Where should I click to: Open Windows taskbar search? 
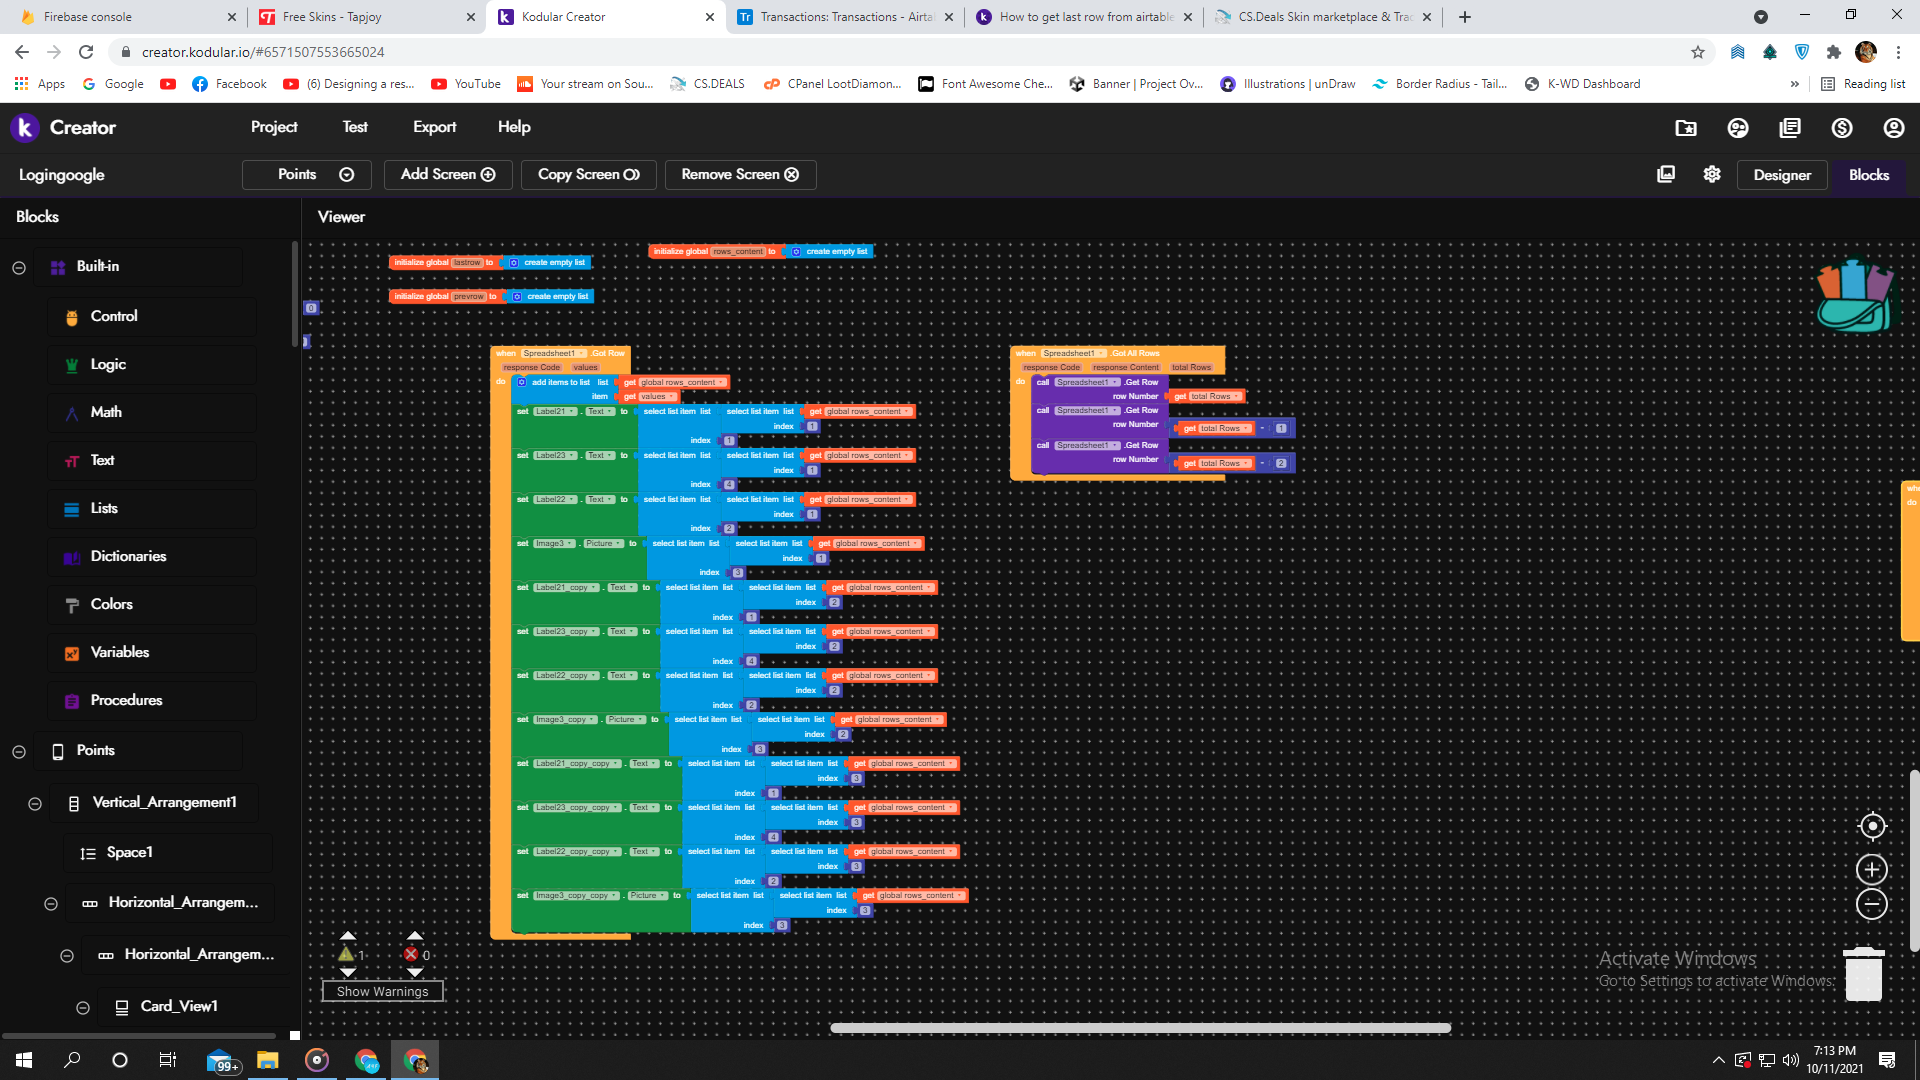point(72,1060)
